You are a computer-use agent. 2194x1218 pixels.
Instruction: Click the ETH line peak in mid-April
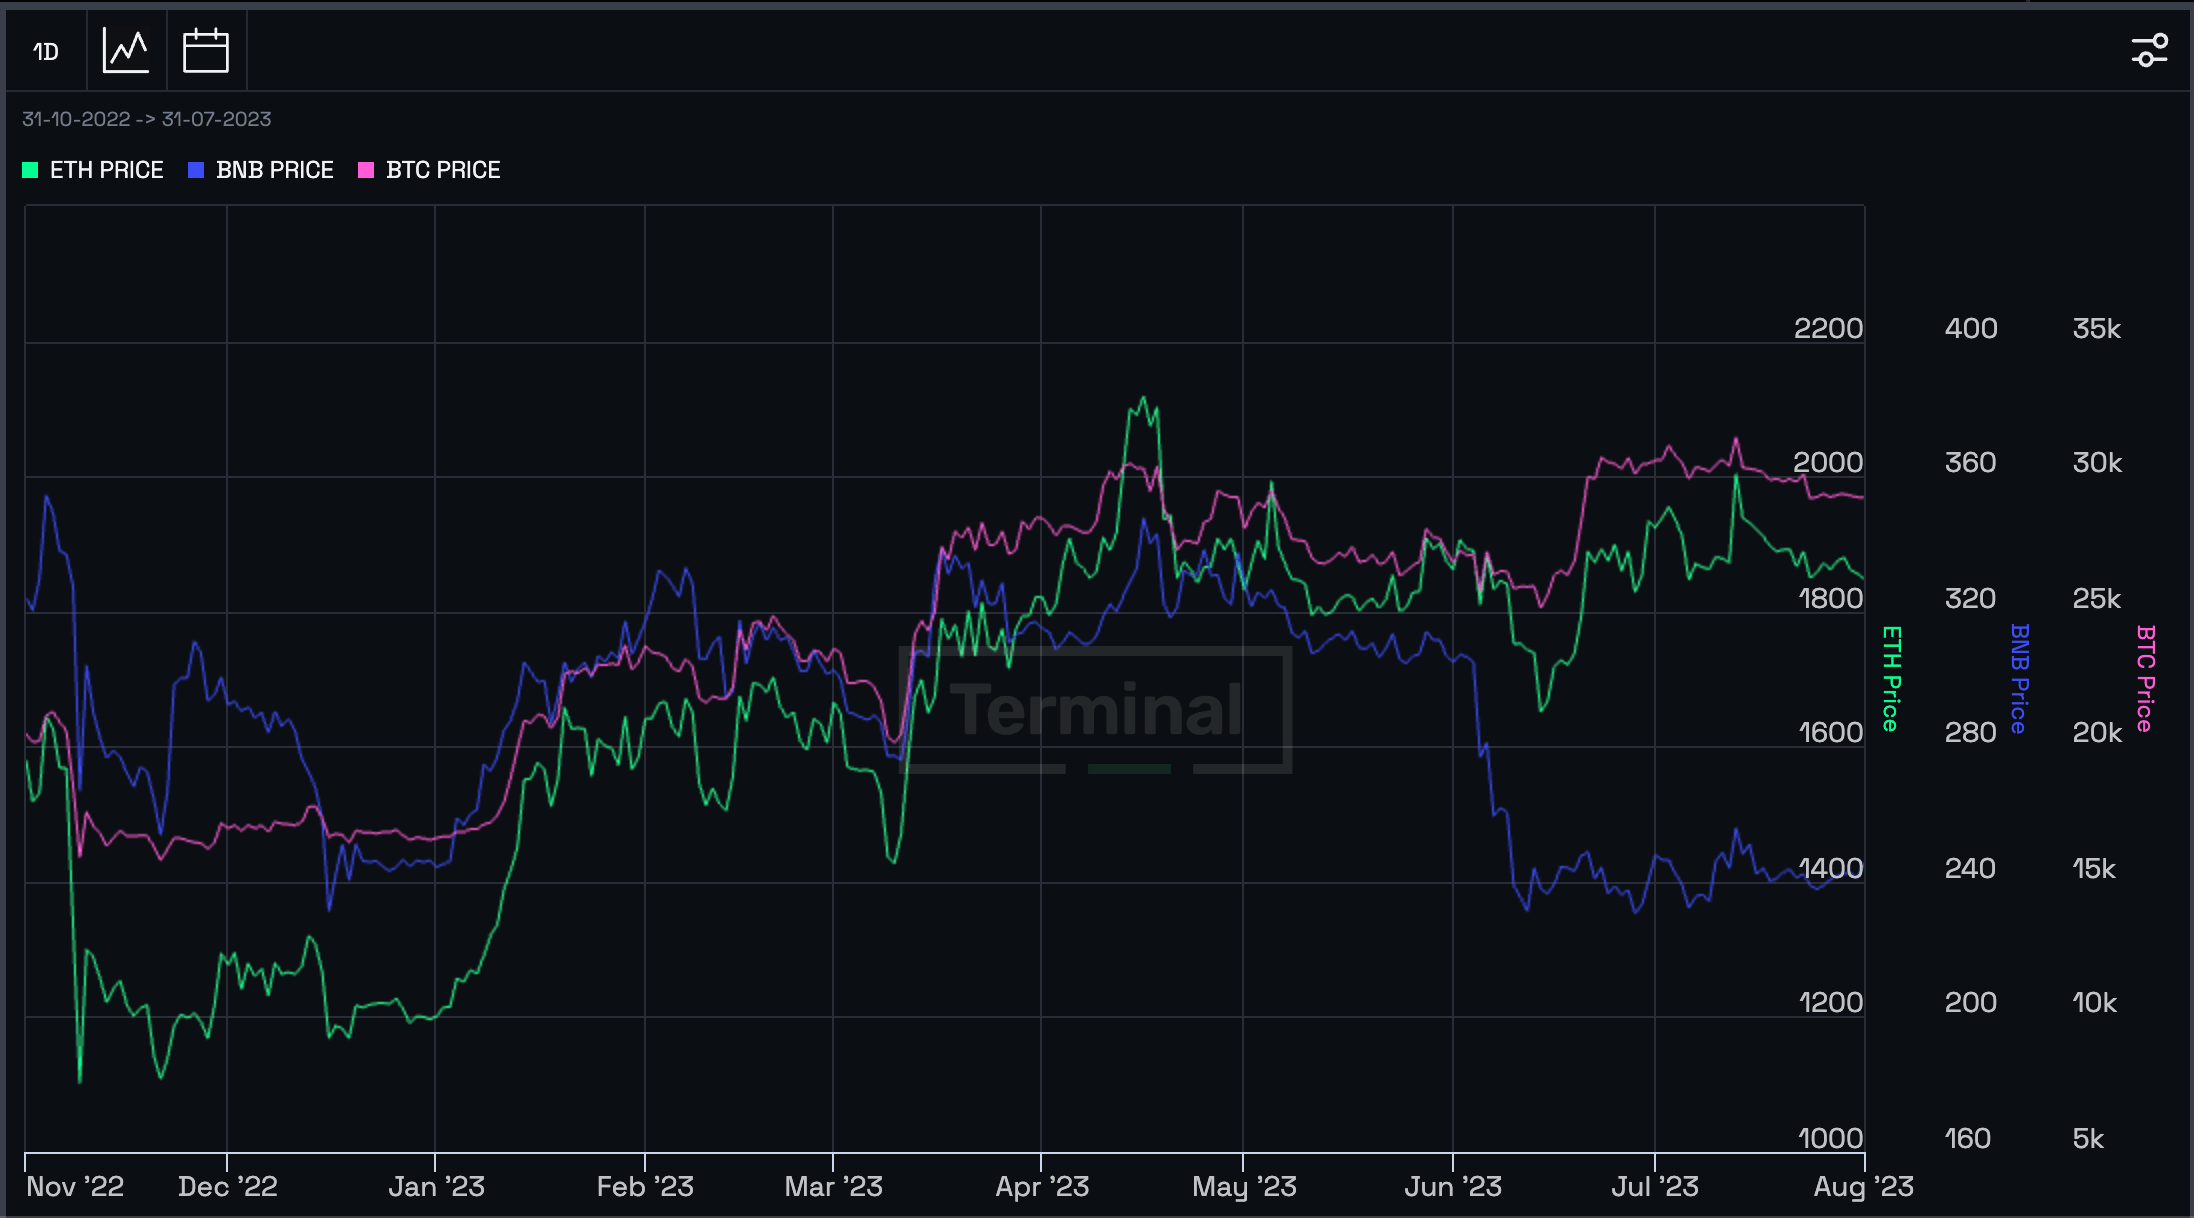tap(1144, 398)
